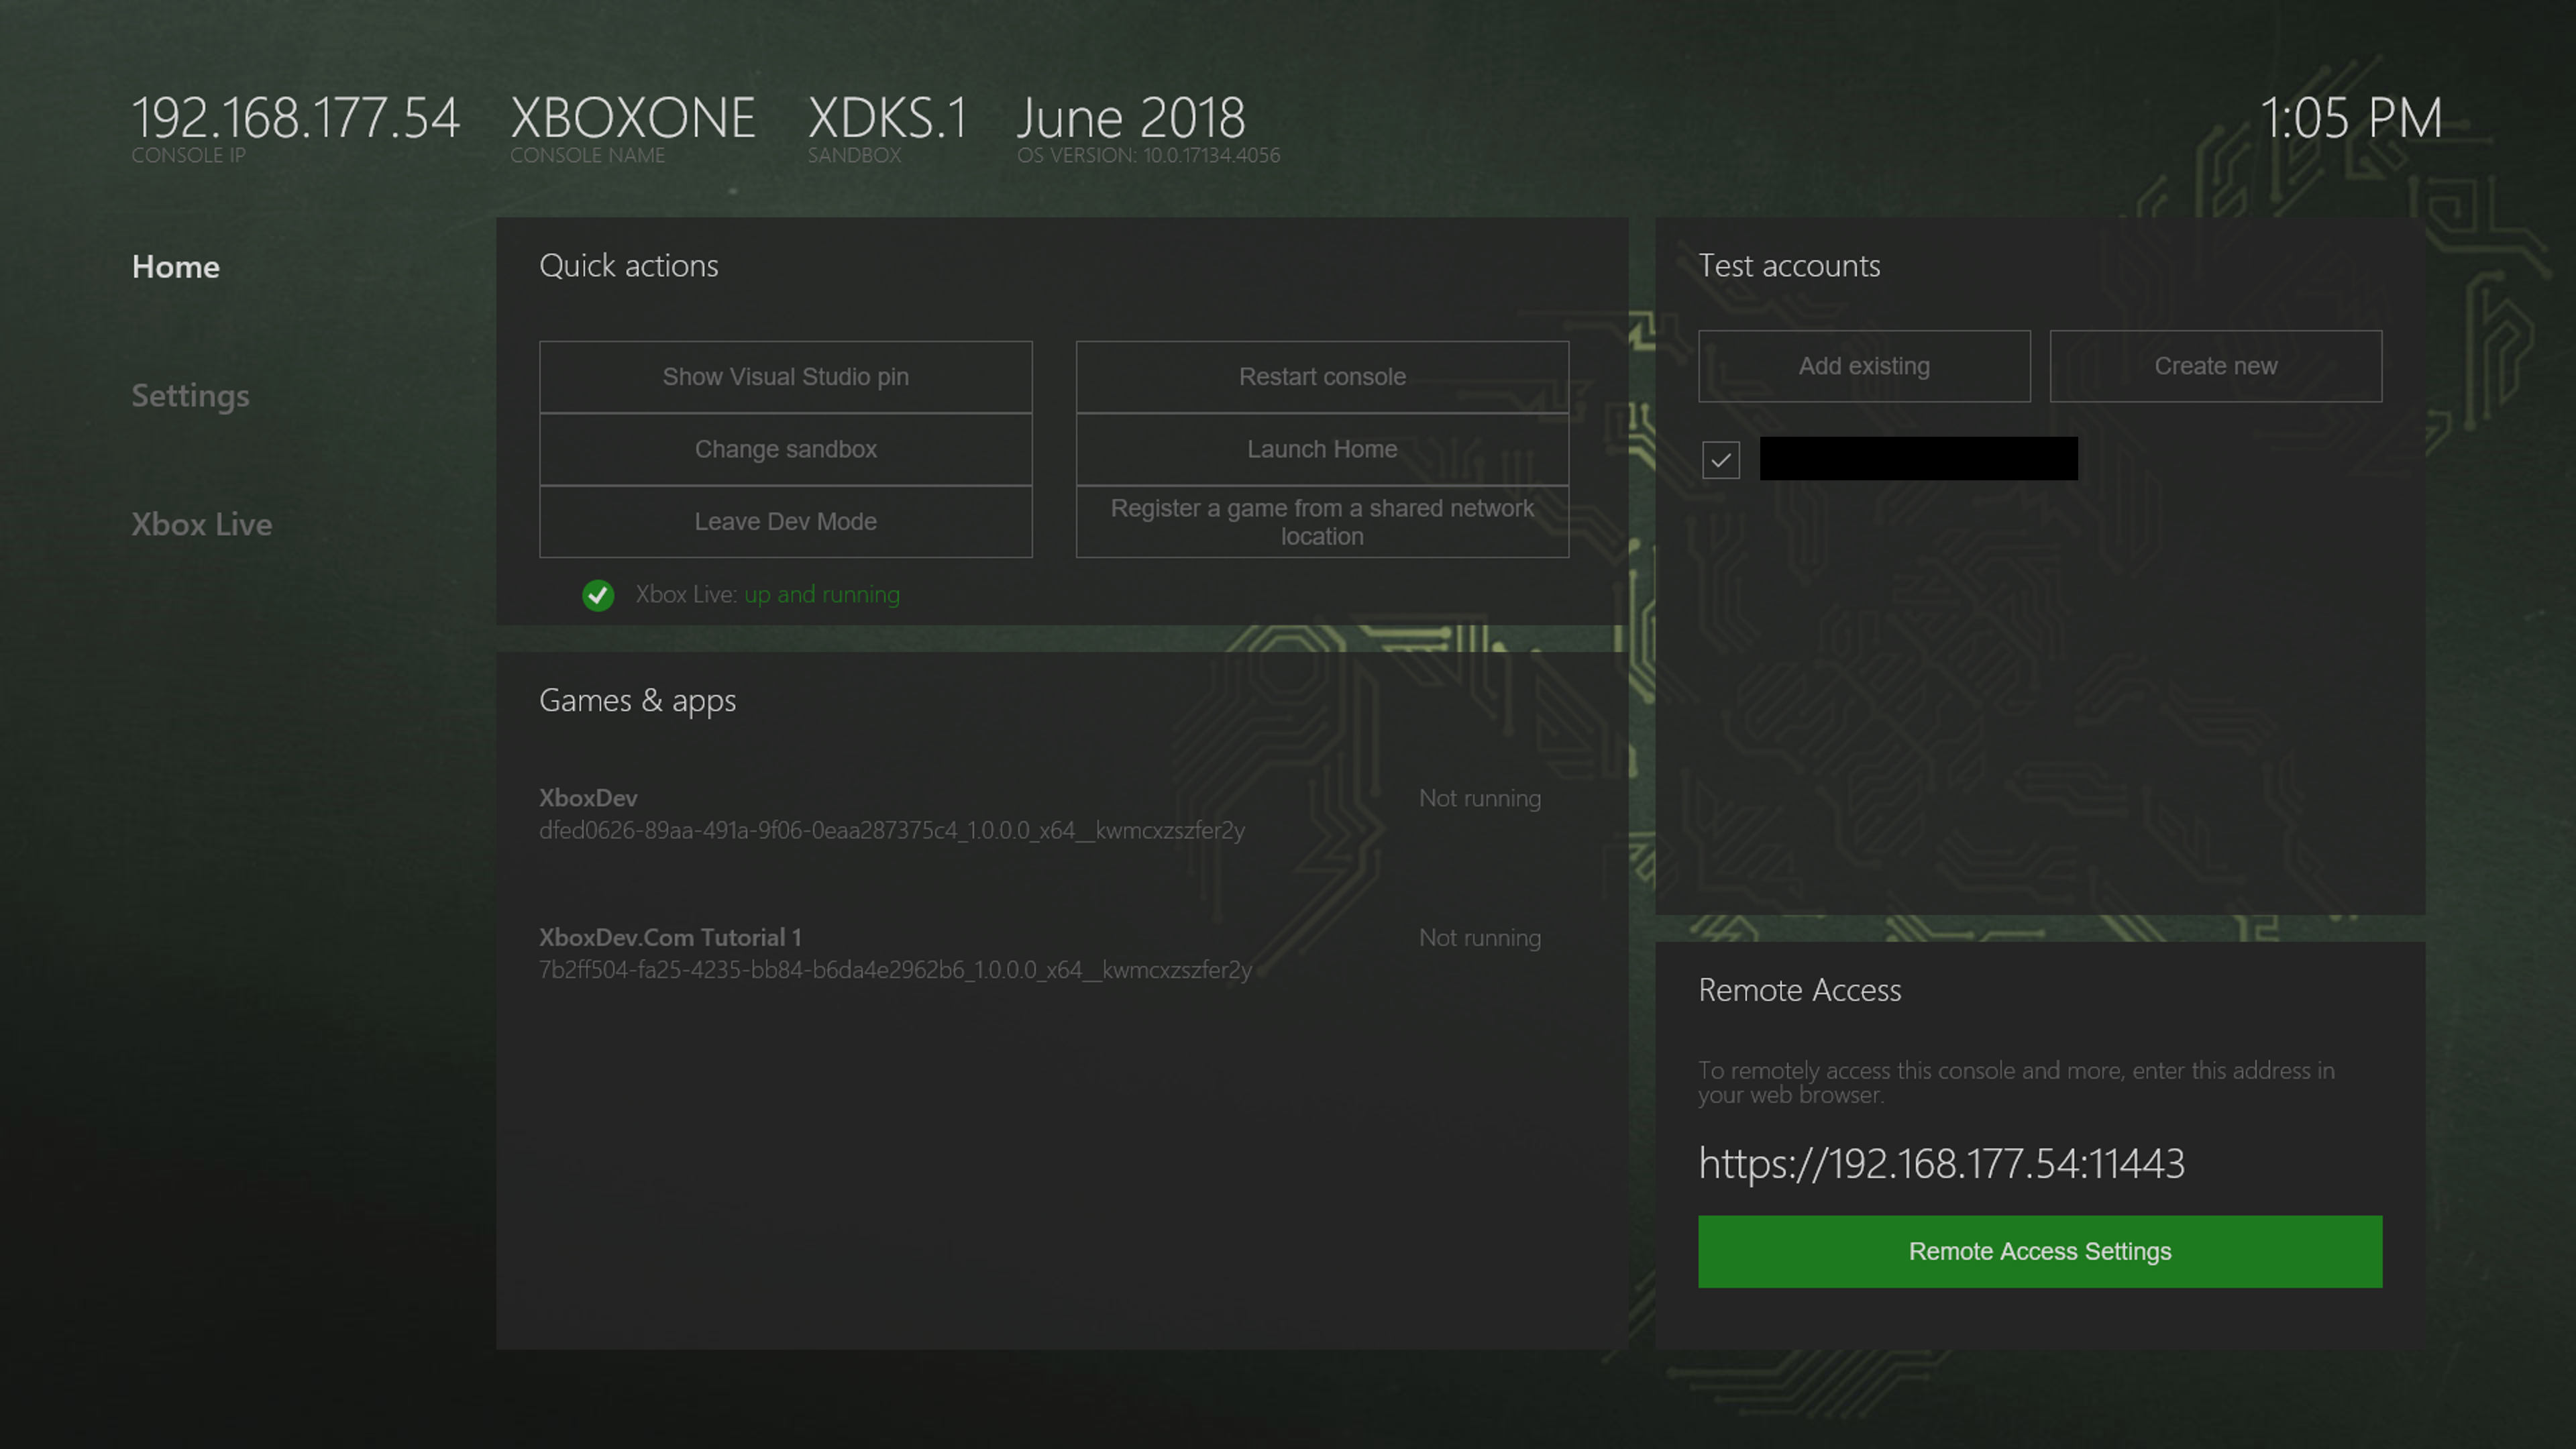Open Add existing account picker
The image size is (2576, 1449).
[x=1864, y=366]
